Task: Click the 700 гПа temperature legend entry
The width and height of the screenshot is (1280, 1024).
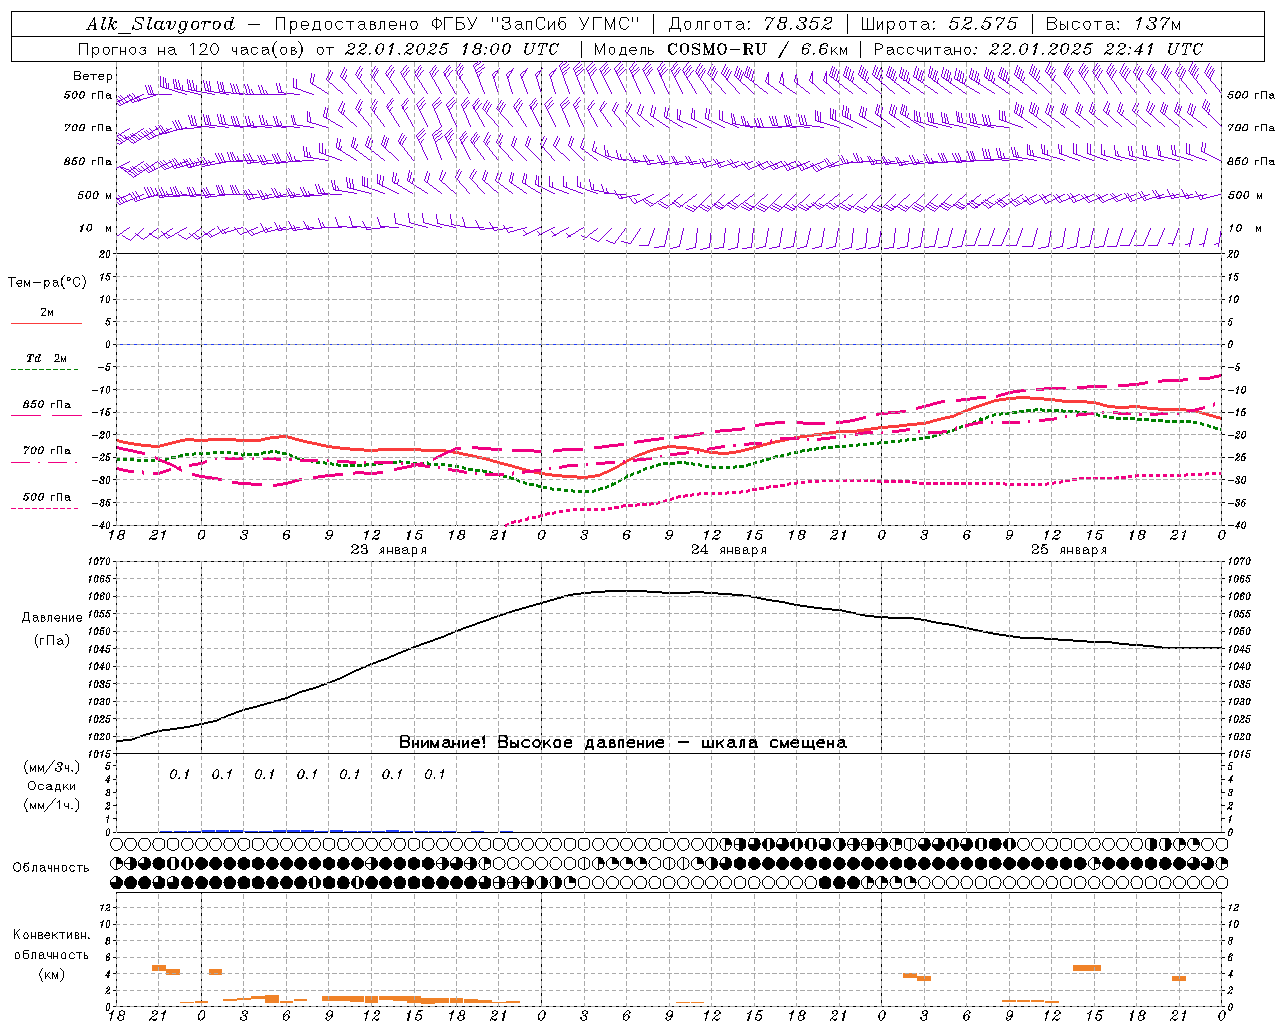Action: coord(47,451)
